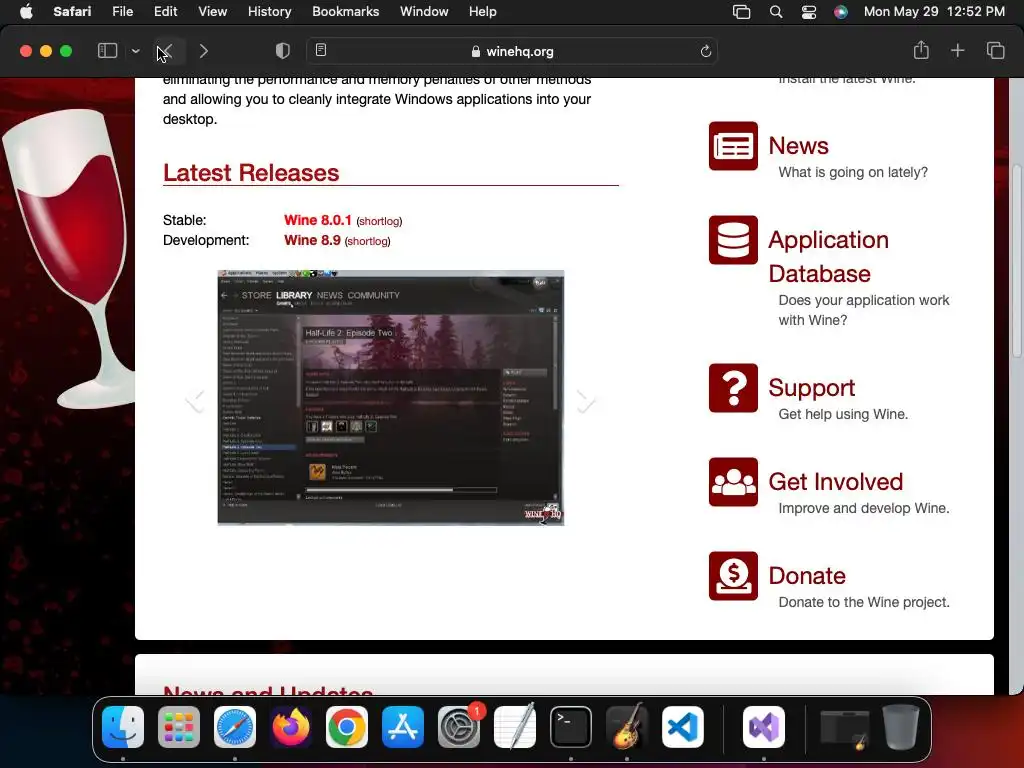Image resolution: width=1024 pixels, height=768 pixels.
Task: Open the News link
Action: tap(798, 146)
